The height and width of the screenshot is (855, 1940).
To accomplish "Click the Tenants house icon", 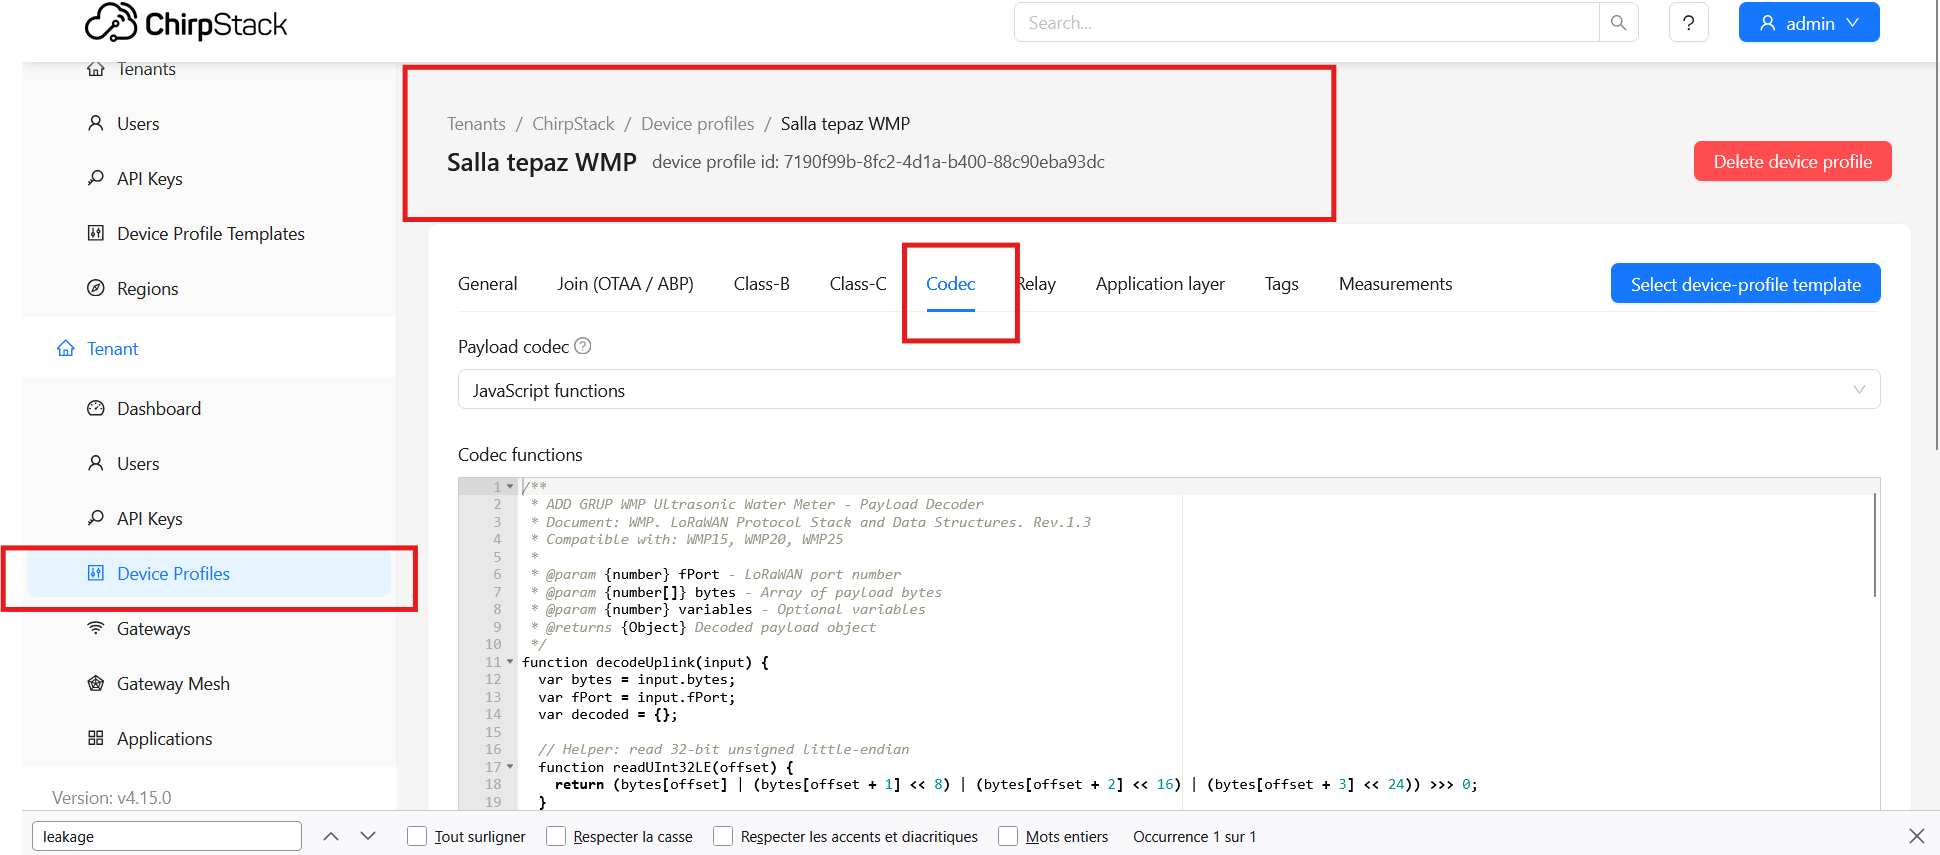I will pos(96,69).
